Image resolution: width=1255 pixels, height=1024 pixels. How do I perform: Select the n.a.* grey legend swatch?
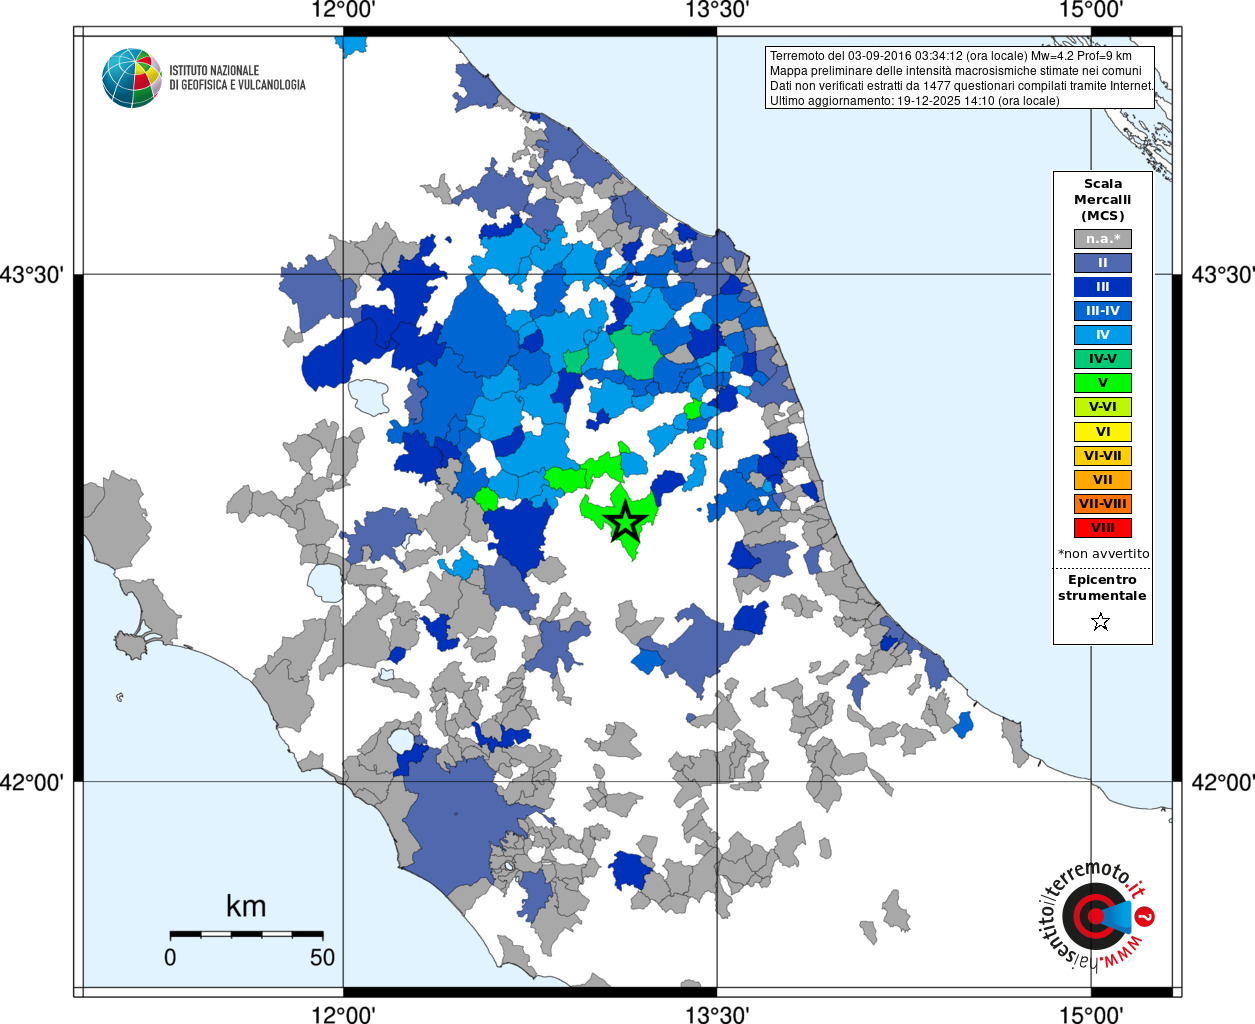1103,239
